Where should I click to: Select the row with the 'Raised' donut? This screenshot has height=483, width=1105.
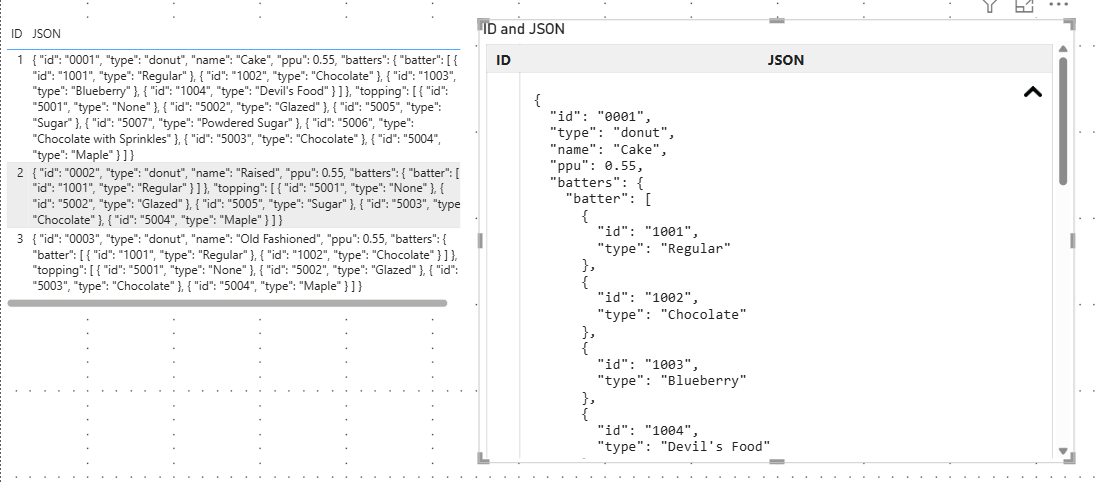click(x=233, y=197)
